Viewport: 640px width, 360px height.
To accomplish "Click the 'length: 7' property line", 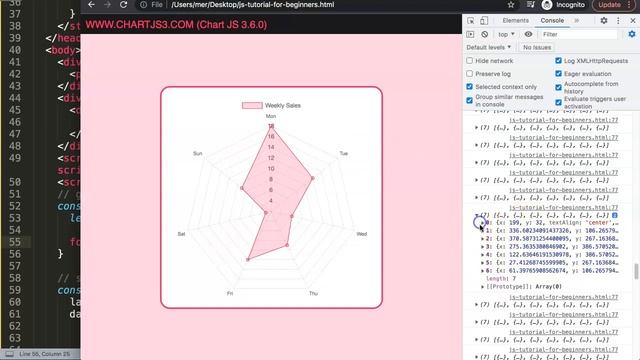I will click(x=501, y=278).
